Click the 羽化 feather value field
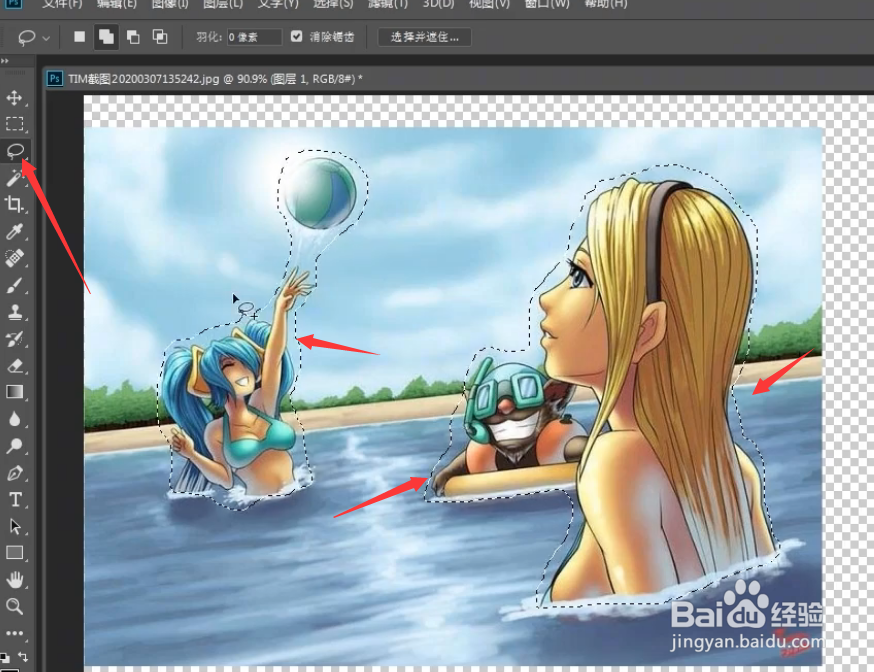The image size is (874, 672). 254,37
